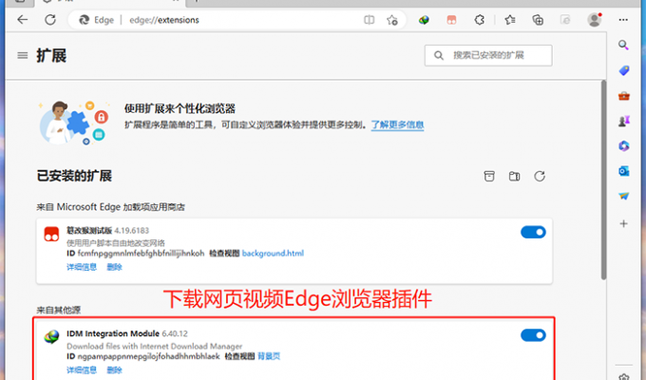Open the split screen icon in the address bar

click(369, 20)
